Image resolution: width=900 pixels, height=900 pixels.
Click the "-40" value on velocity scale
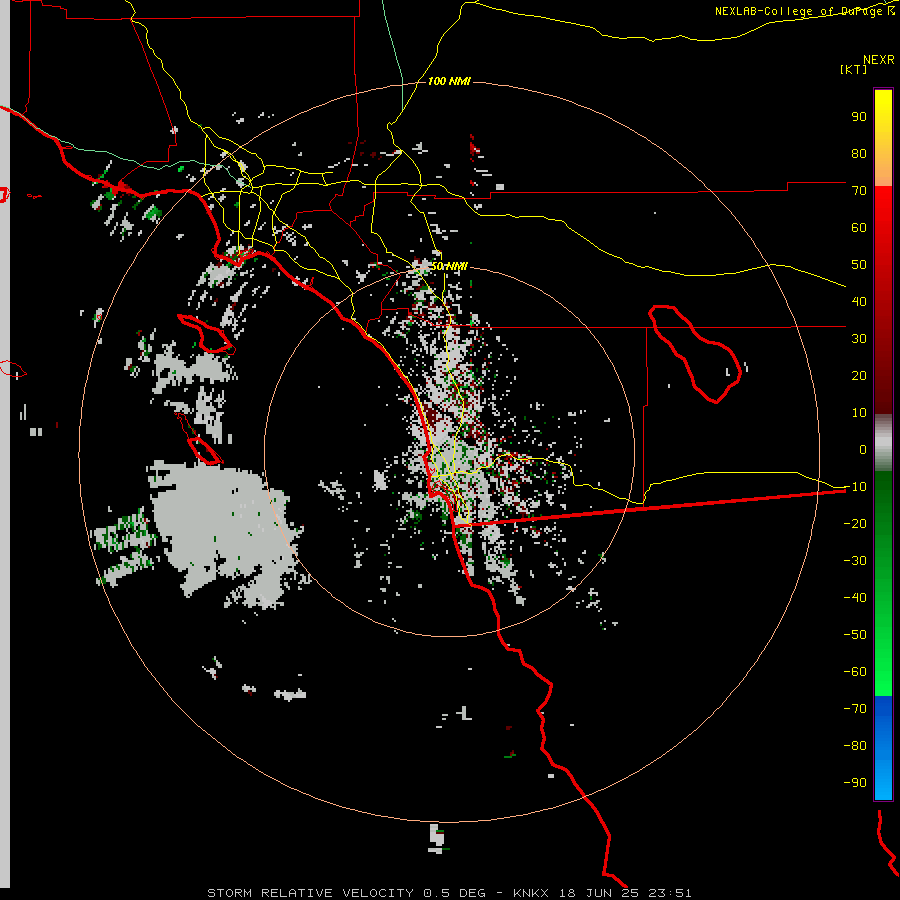855,598
